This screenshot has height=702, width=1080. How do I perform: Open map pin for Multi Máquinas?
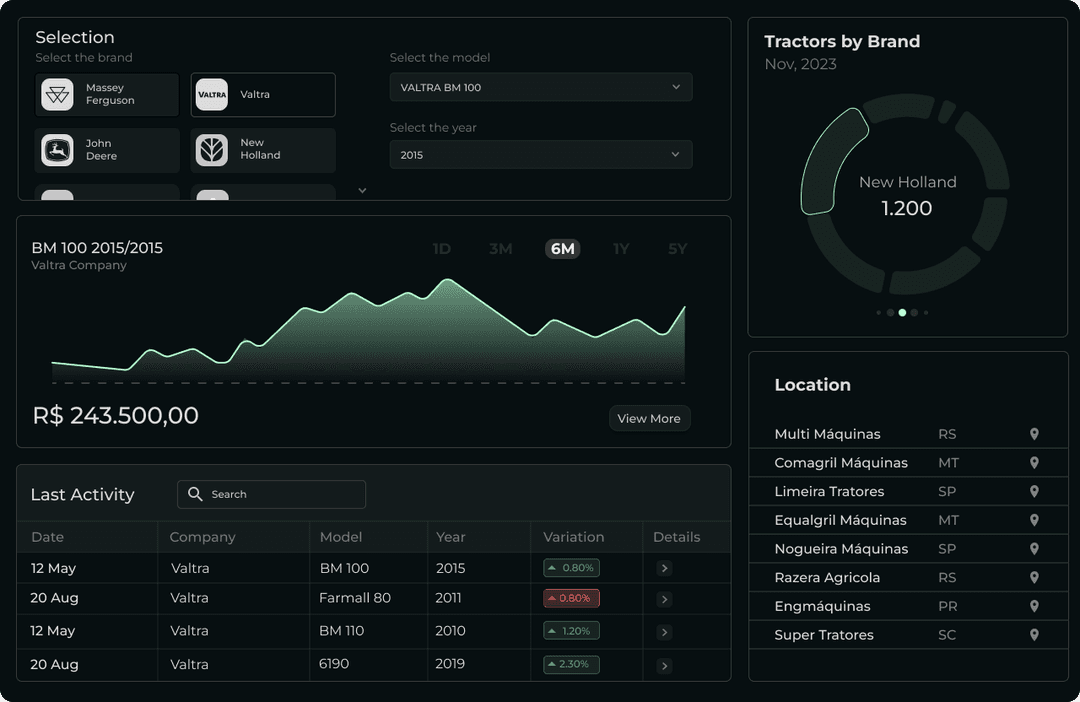(1034, 434)
